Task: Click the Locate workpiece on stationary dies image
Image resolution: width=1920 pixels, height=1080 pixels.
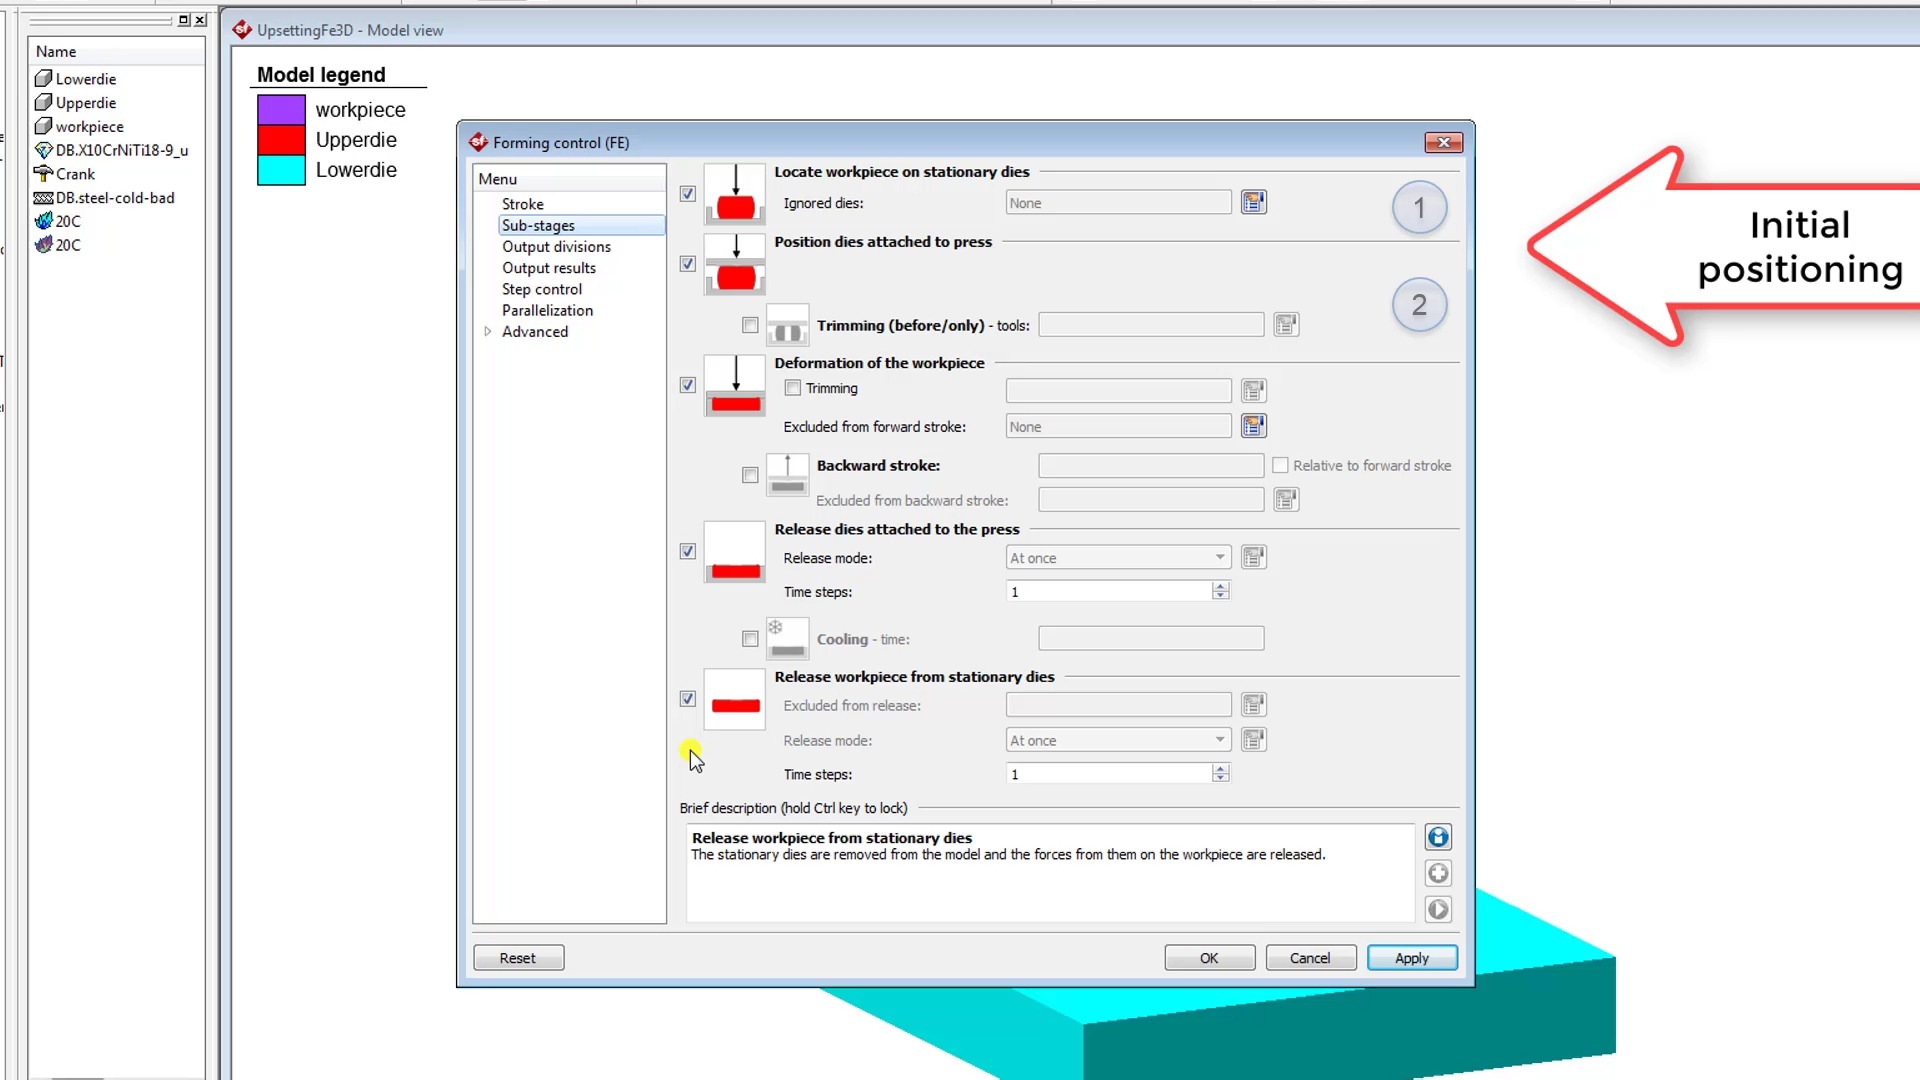Action: 735,194
